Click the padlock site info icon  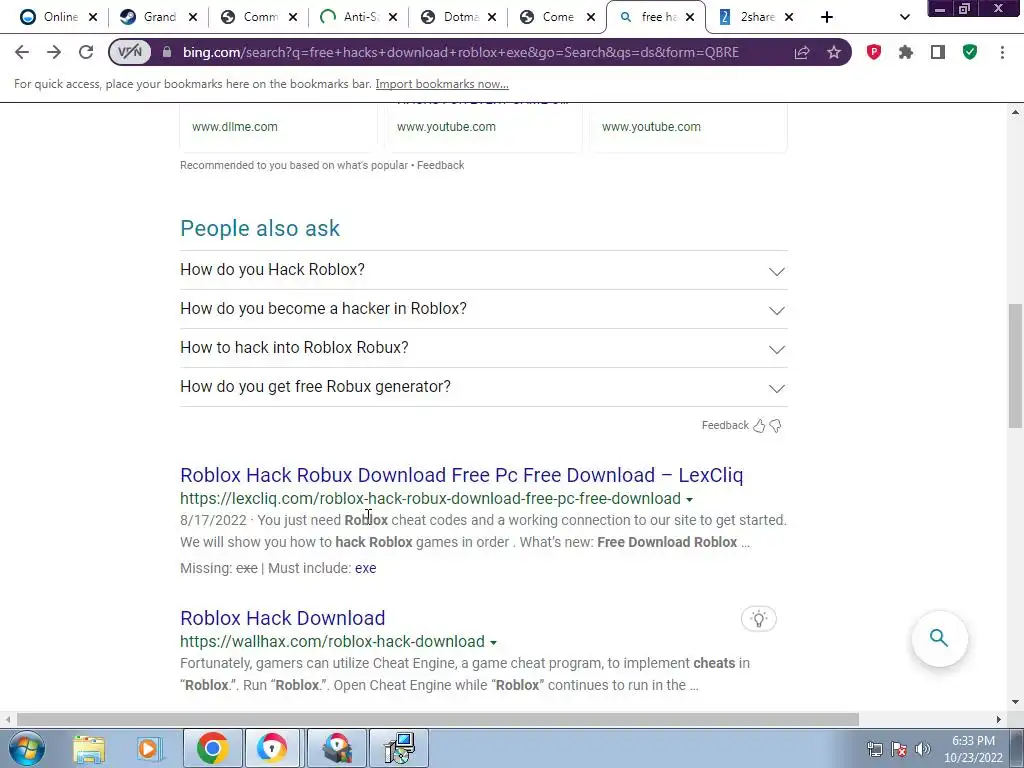[x=167, y=52]
